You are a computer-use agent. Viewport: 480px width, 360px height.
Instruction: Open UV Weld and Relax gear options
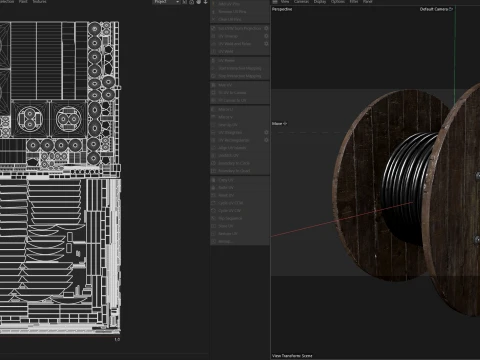click(x=266, y=44)
